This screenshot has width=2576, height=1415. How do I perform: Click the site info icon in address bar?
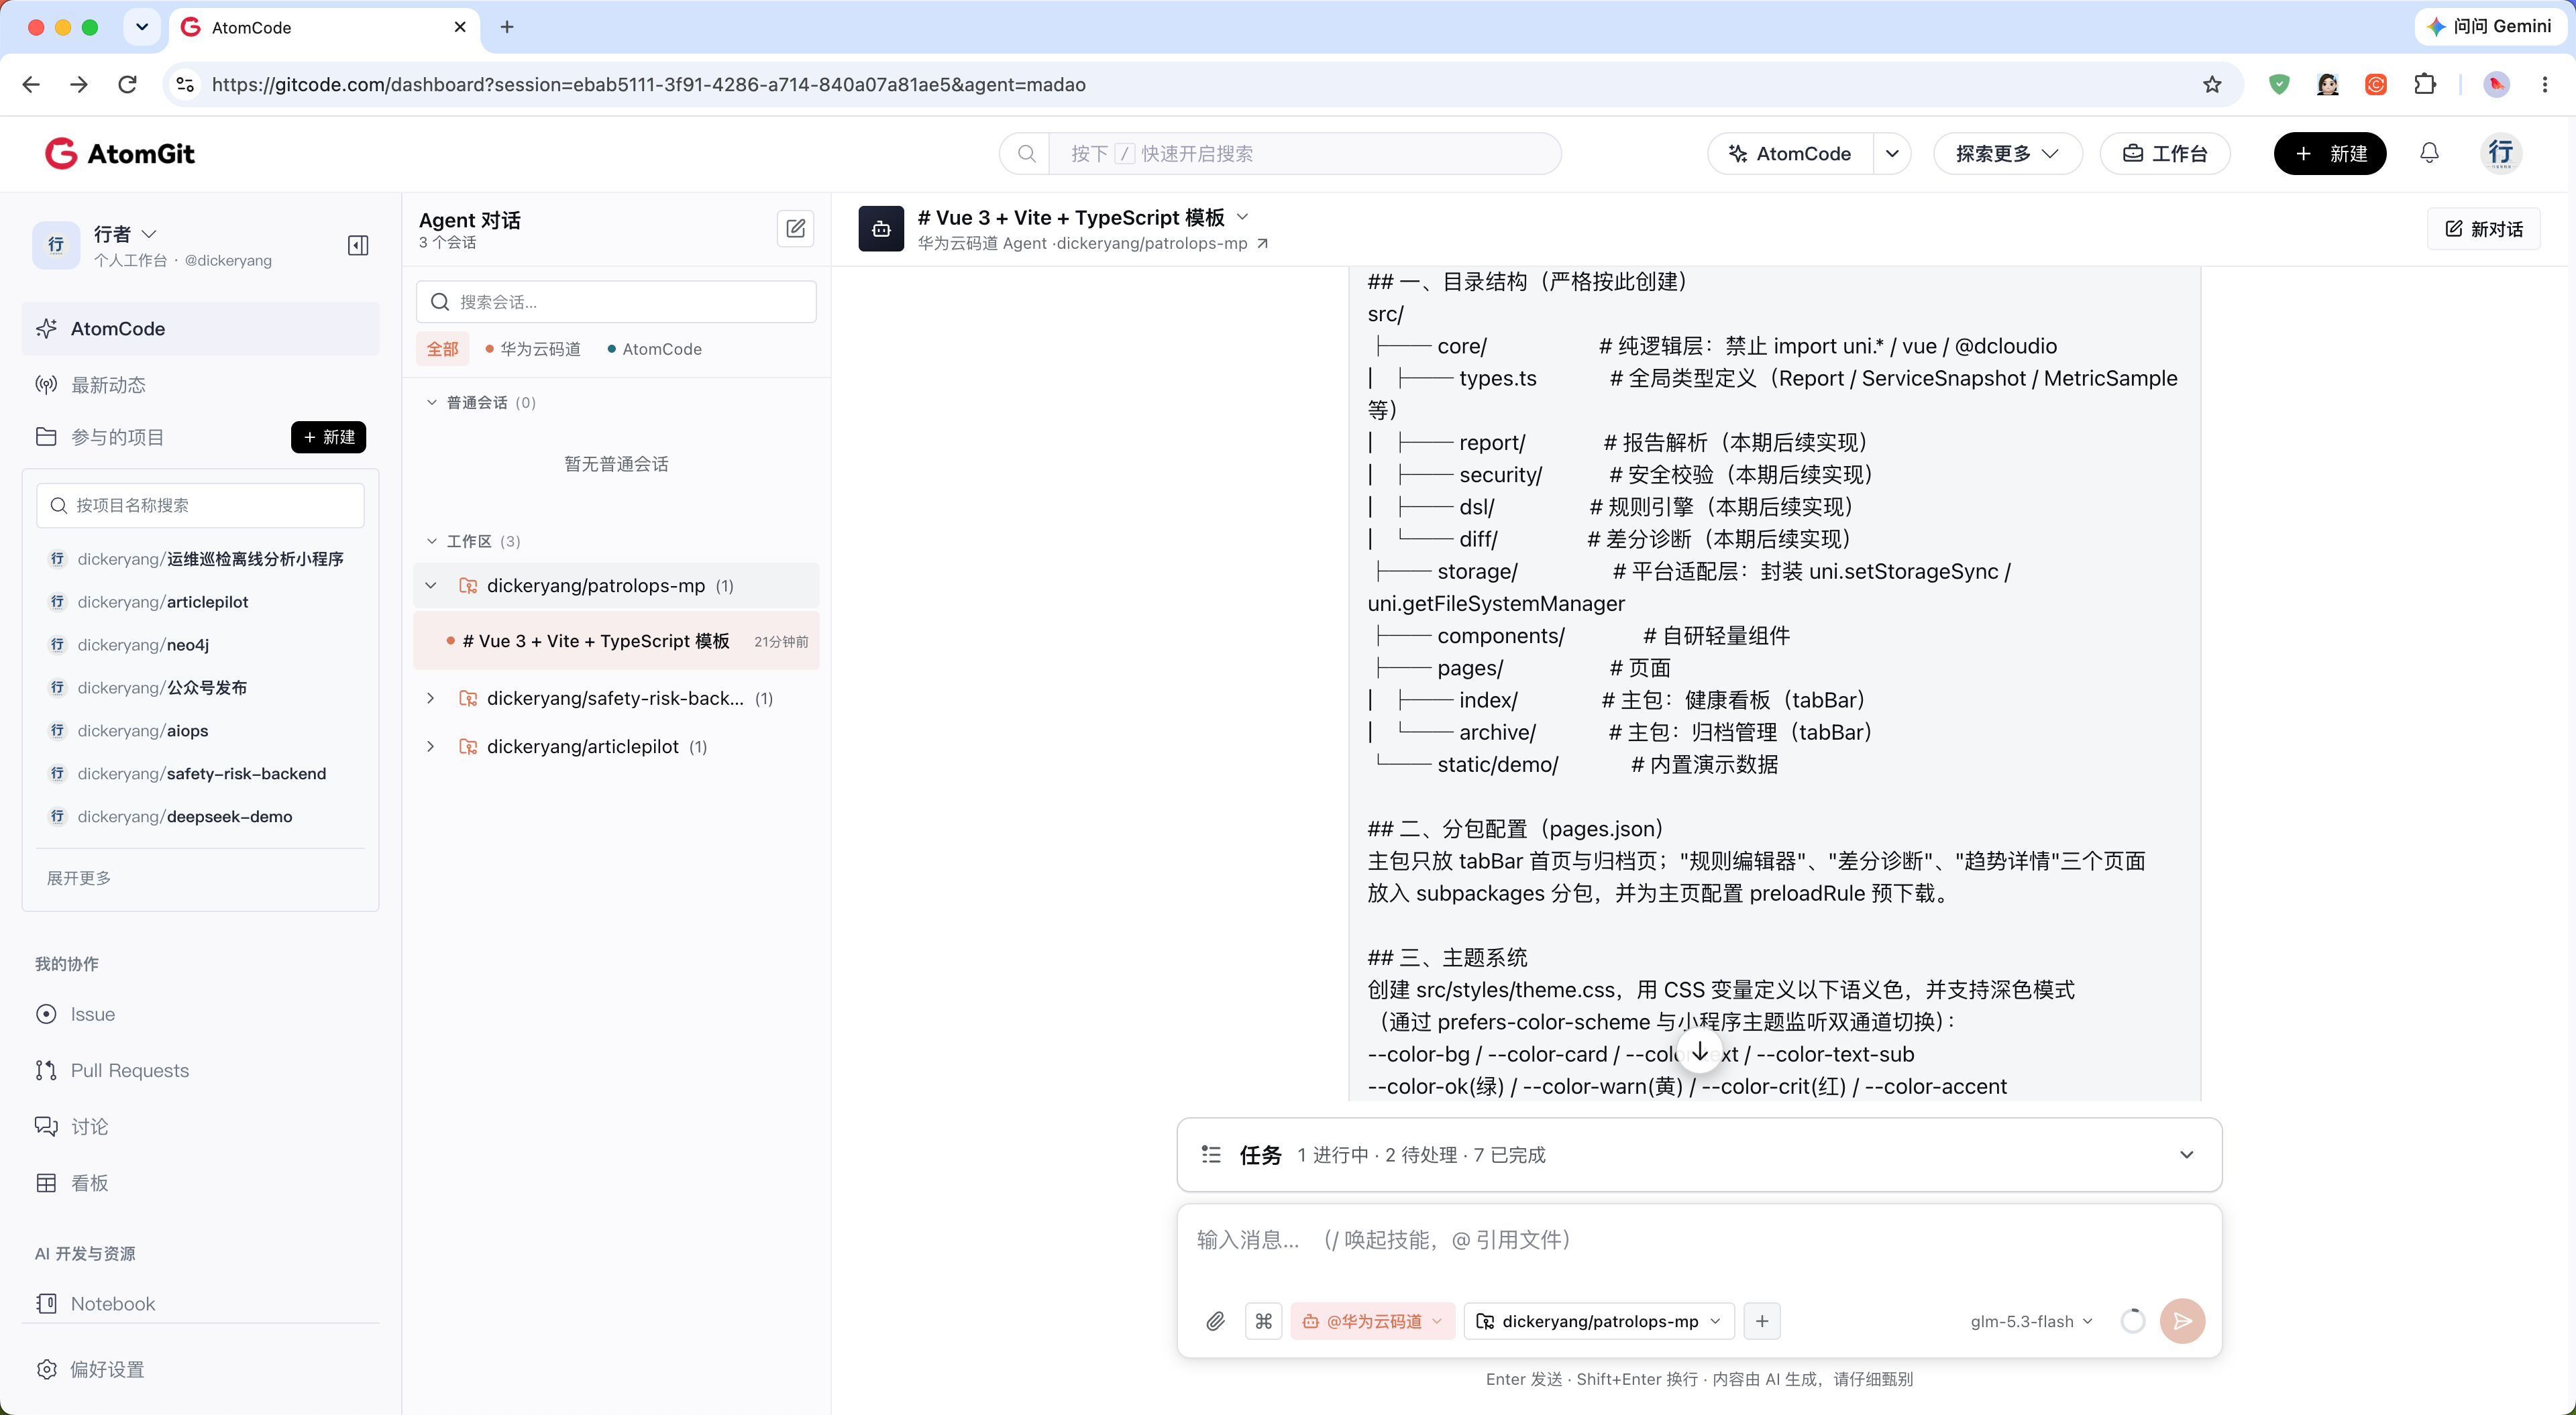click(185, 85)
